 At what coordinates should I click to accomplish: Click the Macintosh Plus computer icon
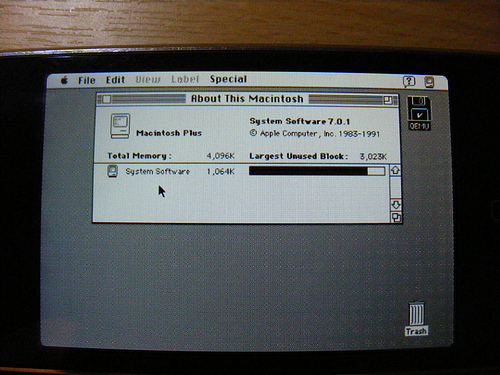coord(120,126)
